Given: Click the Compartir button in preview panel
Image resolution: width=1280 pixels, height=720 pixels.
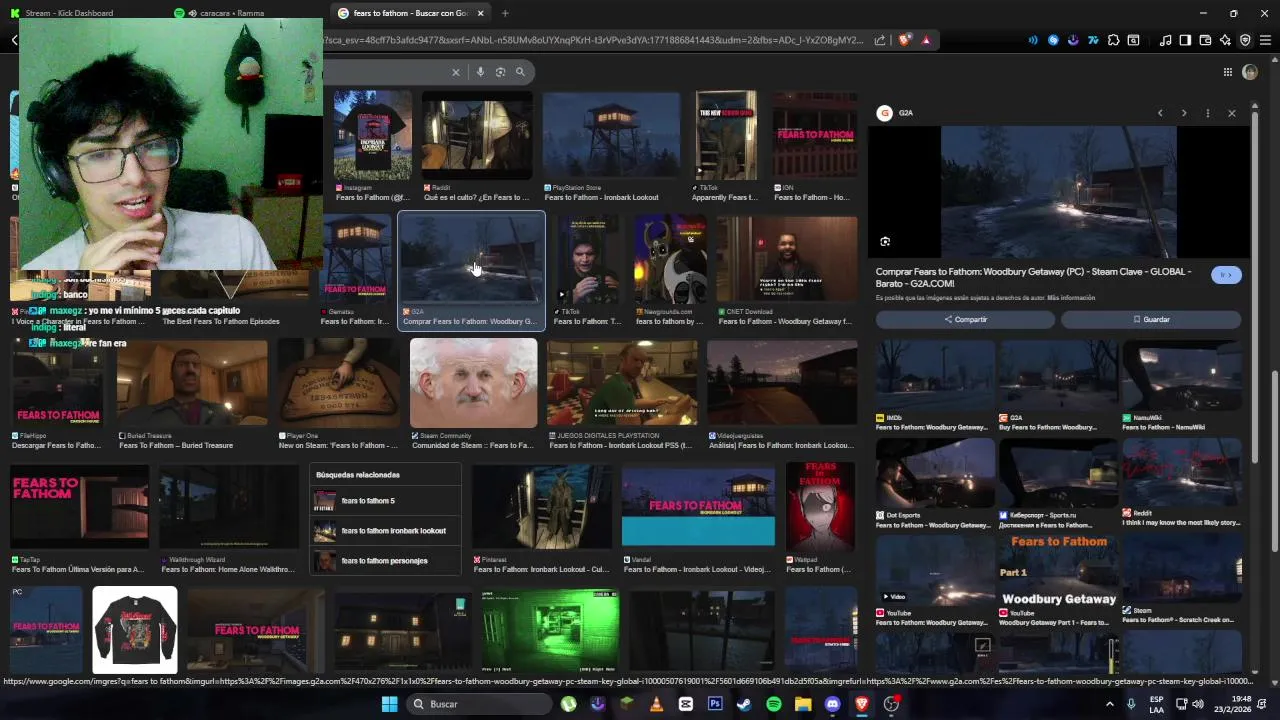Looking at the screenshot, I should point(965,319).
